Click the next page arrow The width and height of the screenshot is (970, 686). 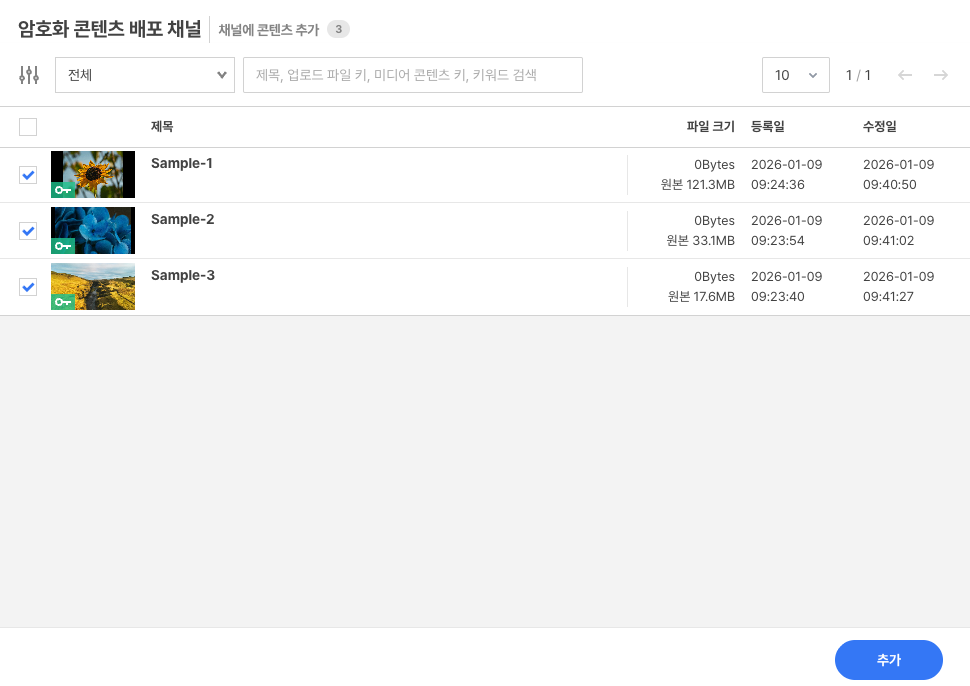[x=940, y=74]
